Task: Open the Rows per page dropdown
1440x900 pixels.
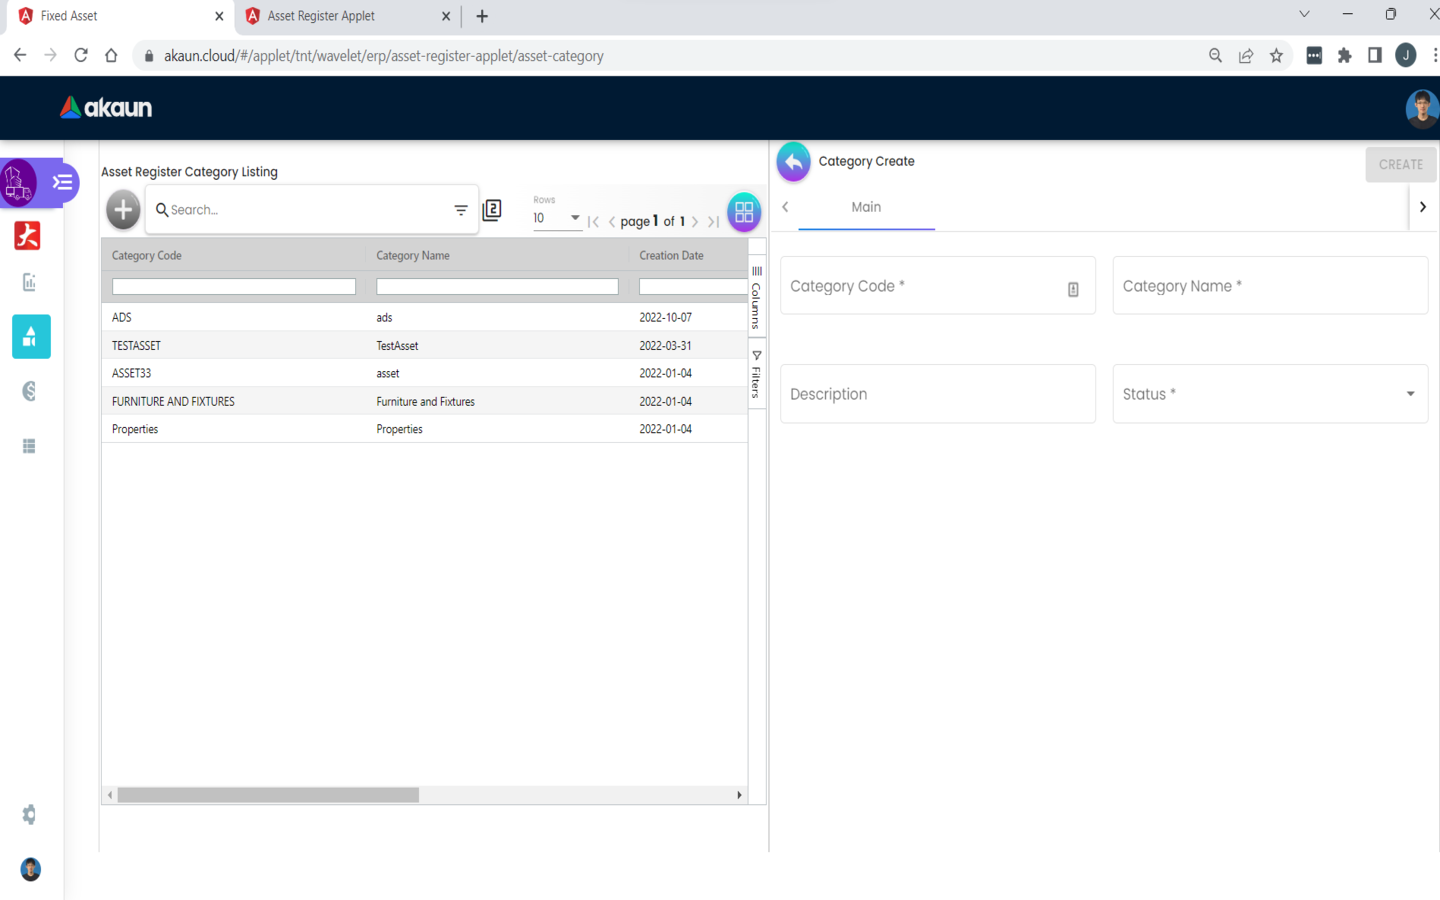Action: pyautogui.click(x=556, y=218)
